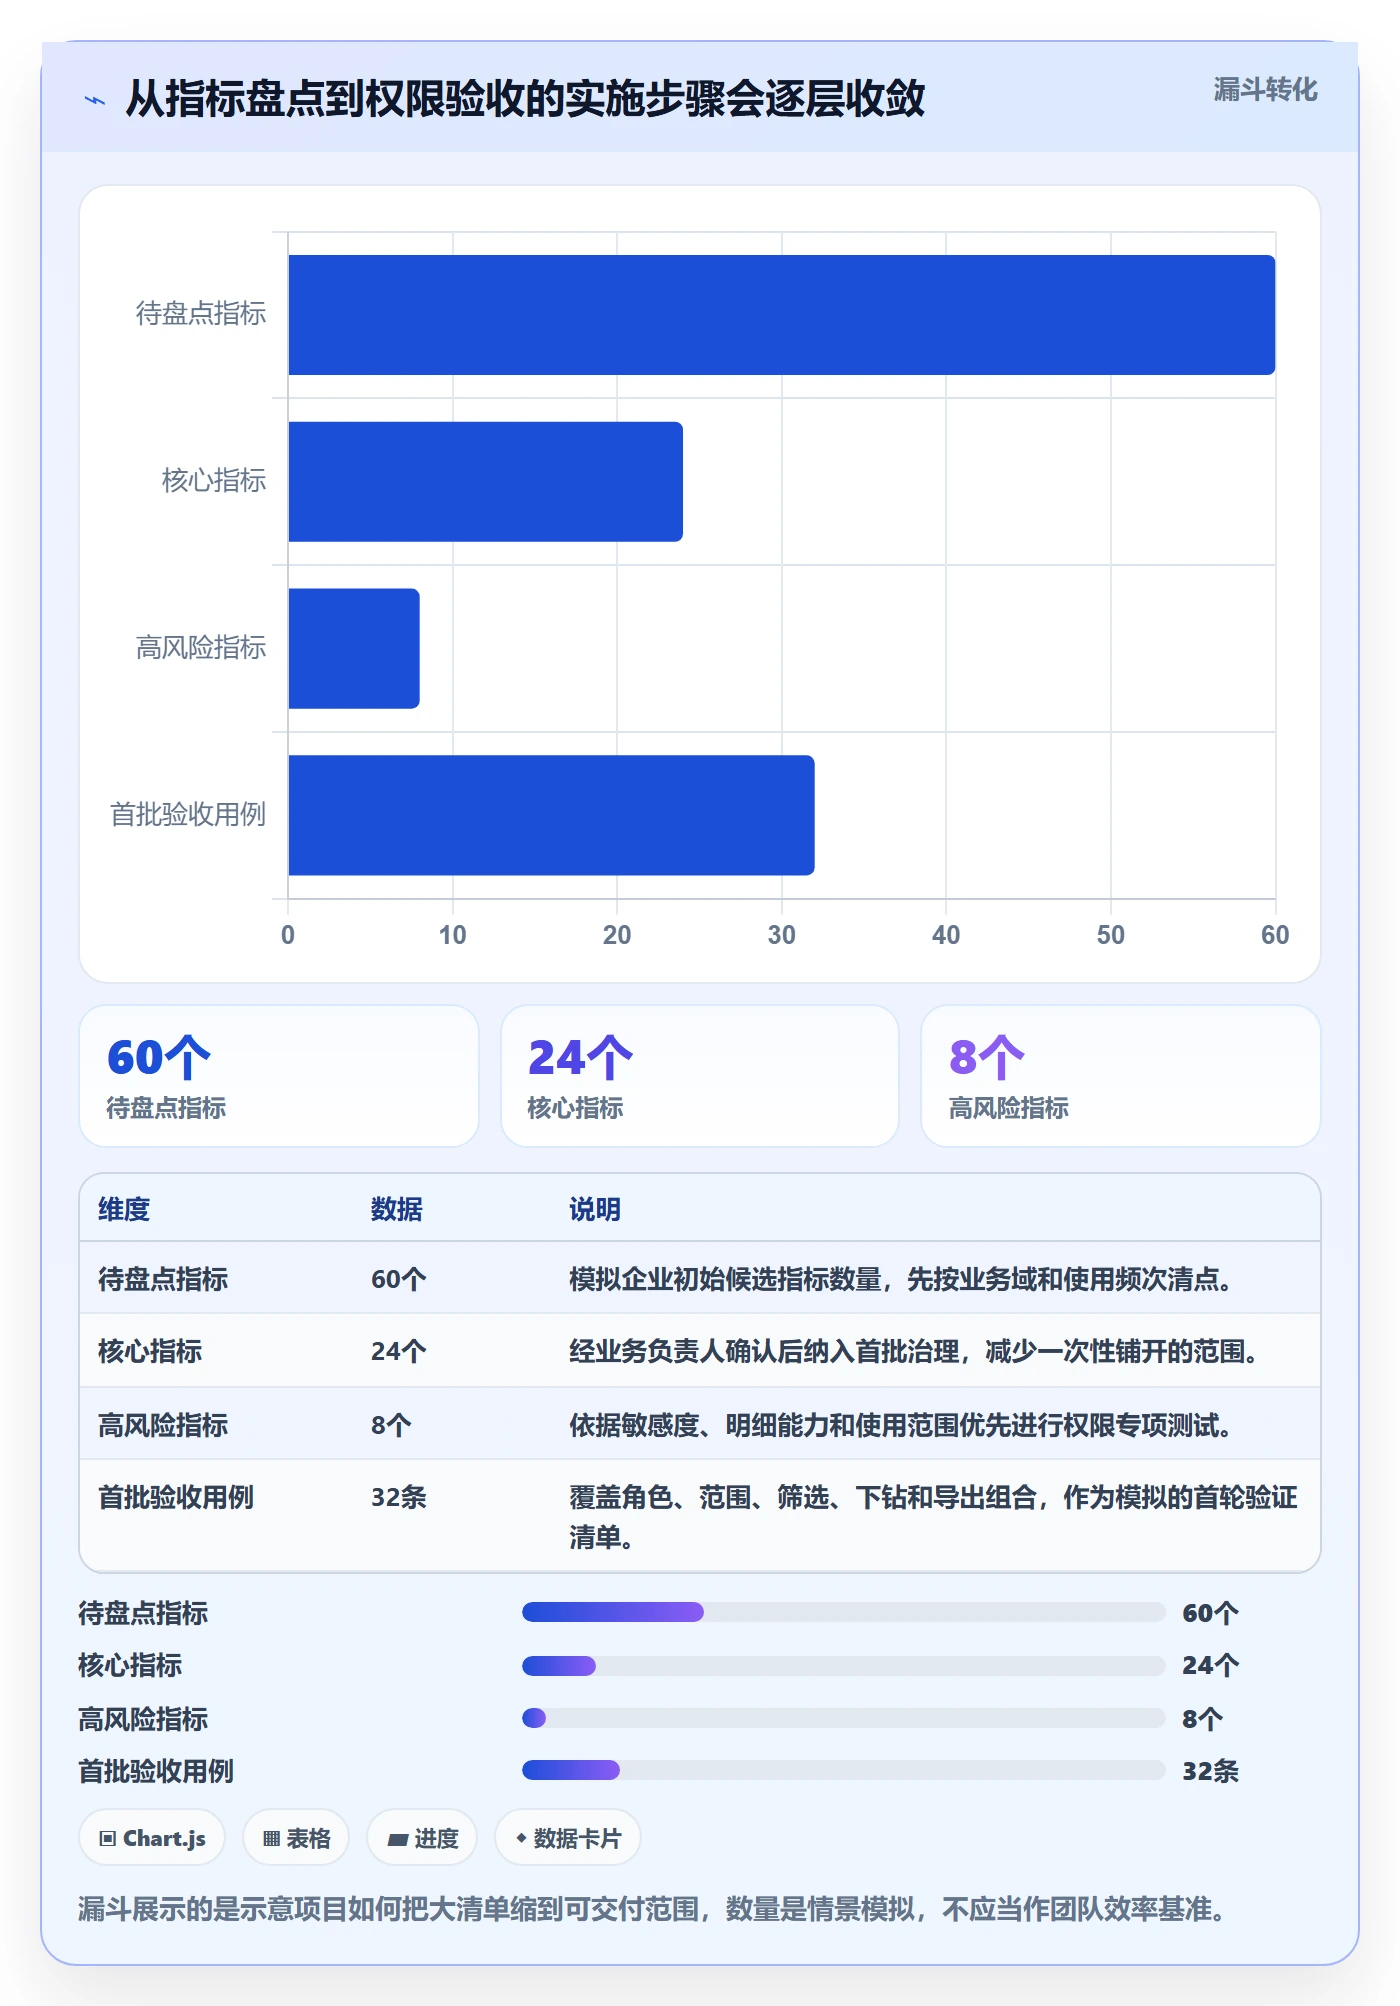Click the 维度 column header
The width and height of the screenshot is (1400, 2006).
124,1209
